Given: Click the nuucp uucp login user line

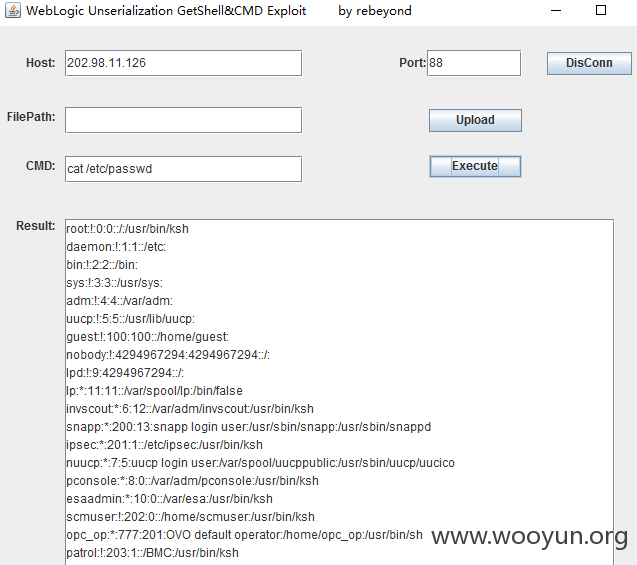Looking at the screenshot, I should tap(260, 463).
